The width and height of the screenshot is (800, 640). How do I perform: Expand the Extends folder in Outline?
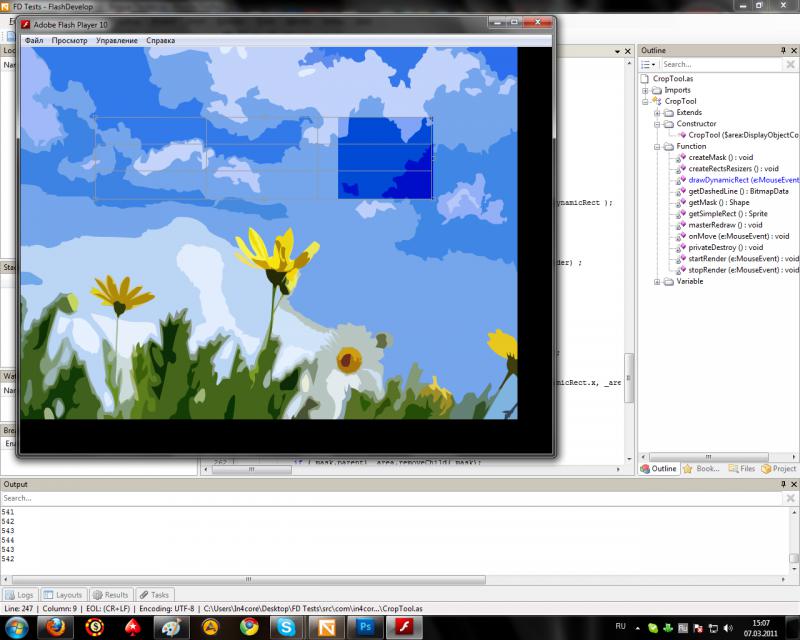pos(657,113)
